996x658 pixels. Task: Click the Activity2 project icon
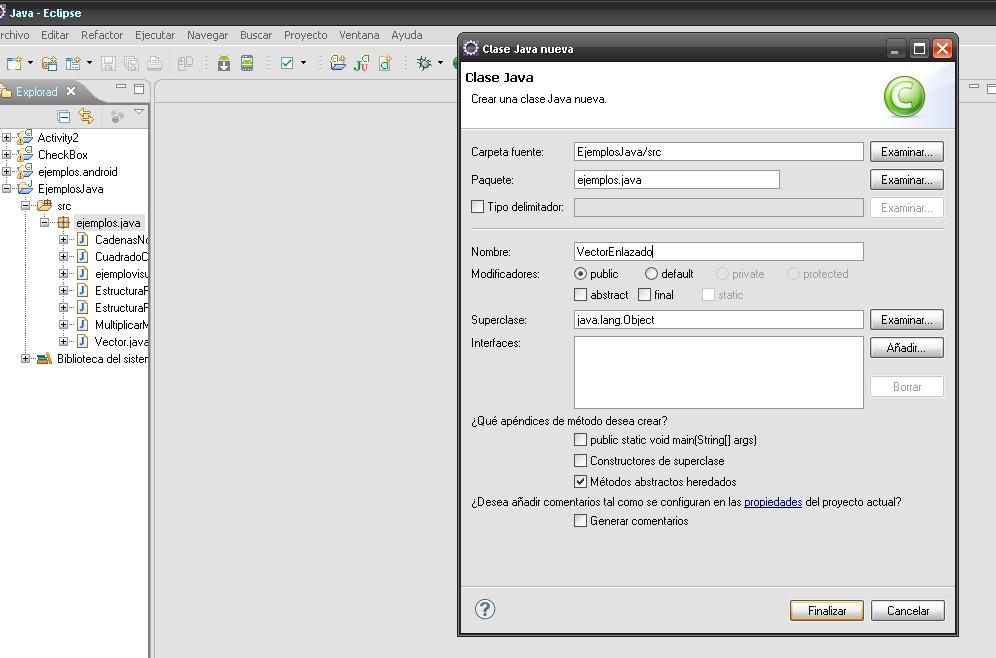point(25,137)
